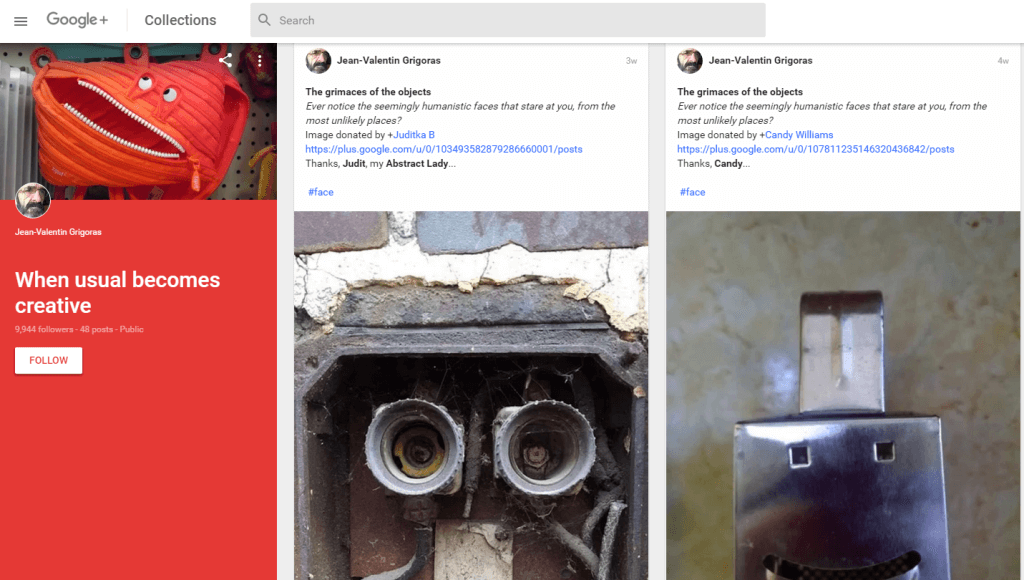Open Candy's plus.google.com posts URL
1024x580 pixels.
(x=815, y=149)
